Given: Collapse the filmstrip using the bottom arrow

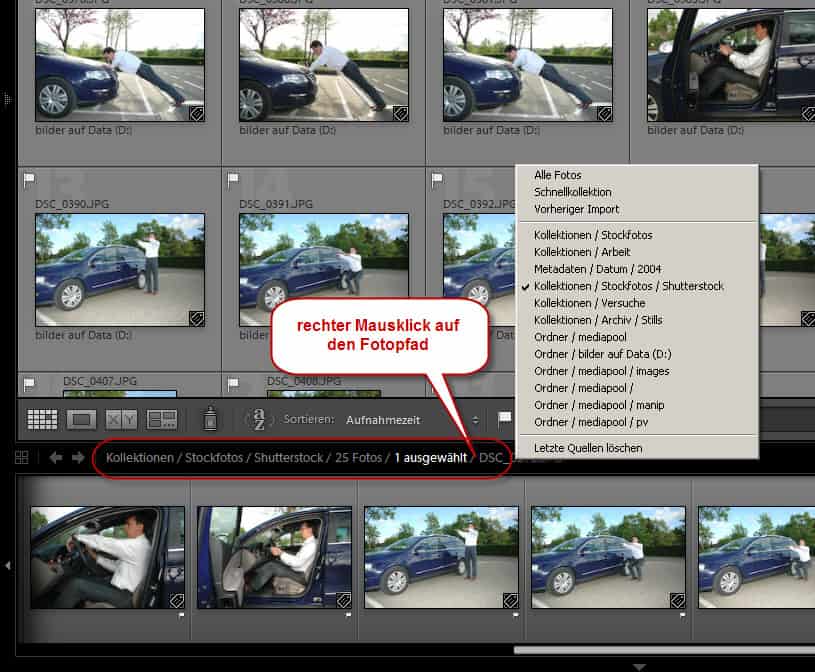Looking at the screenshot, I should (x=639, y=666).
